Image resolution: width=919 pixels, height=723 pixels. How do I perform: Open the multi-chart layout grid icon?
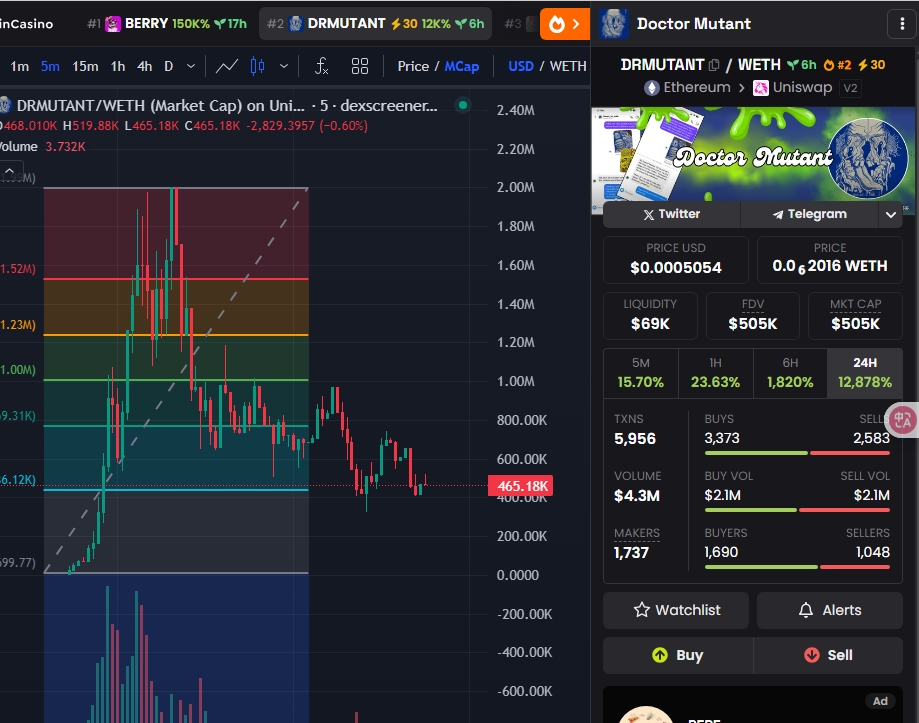360,66
